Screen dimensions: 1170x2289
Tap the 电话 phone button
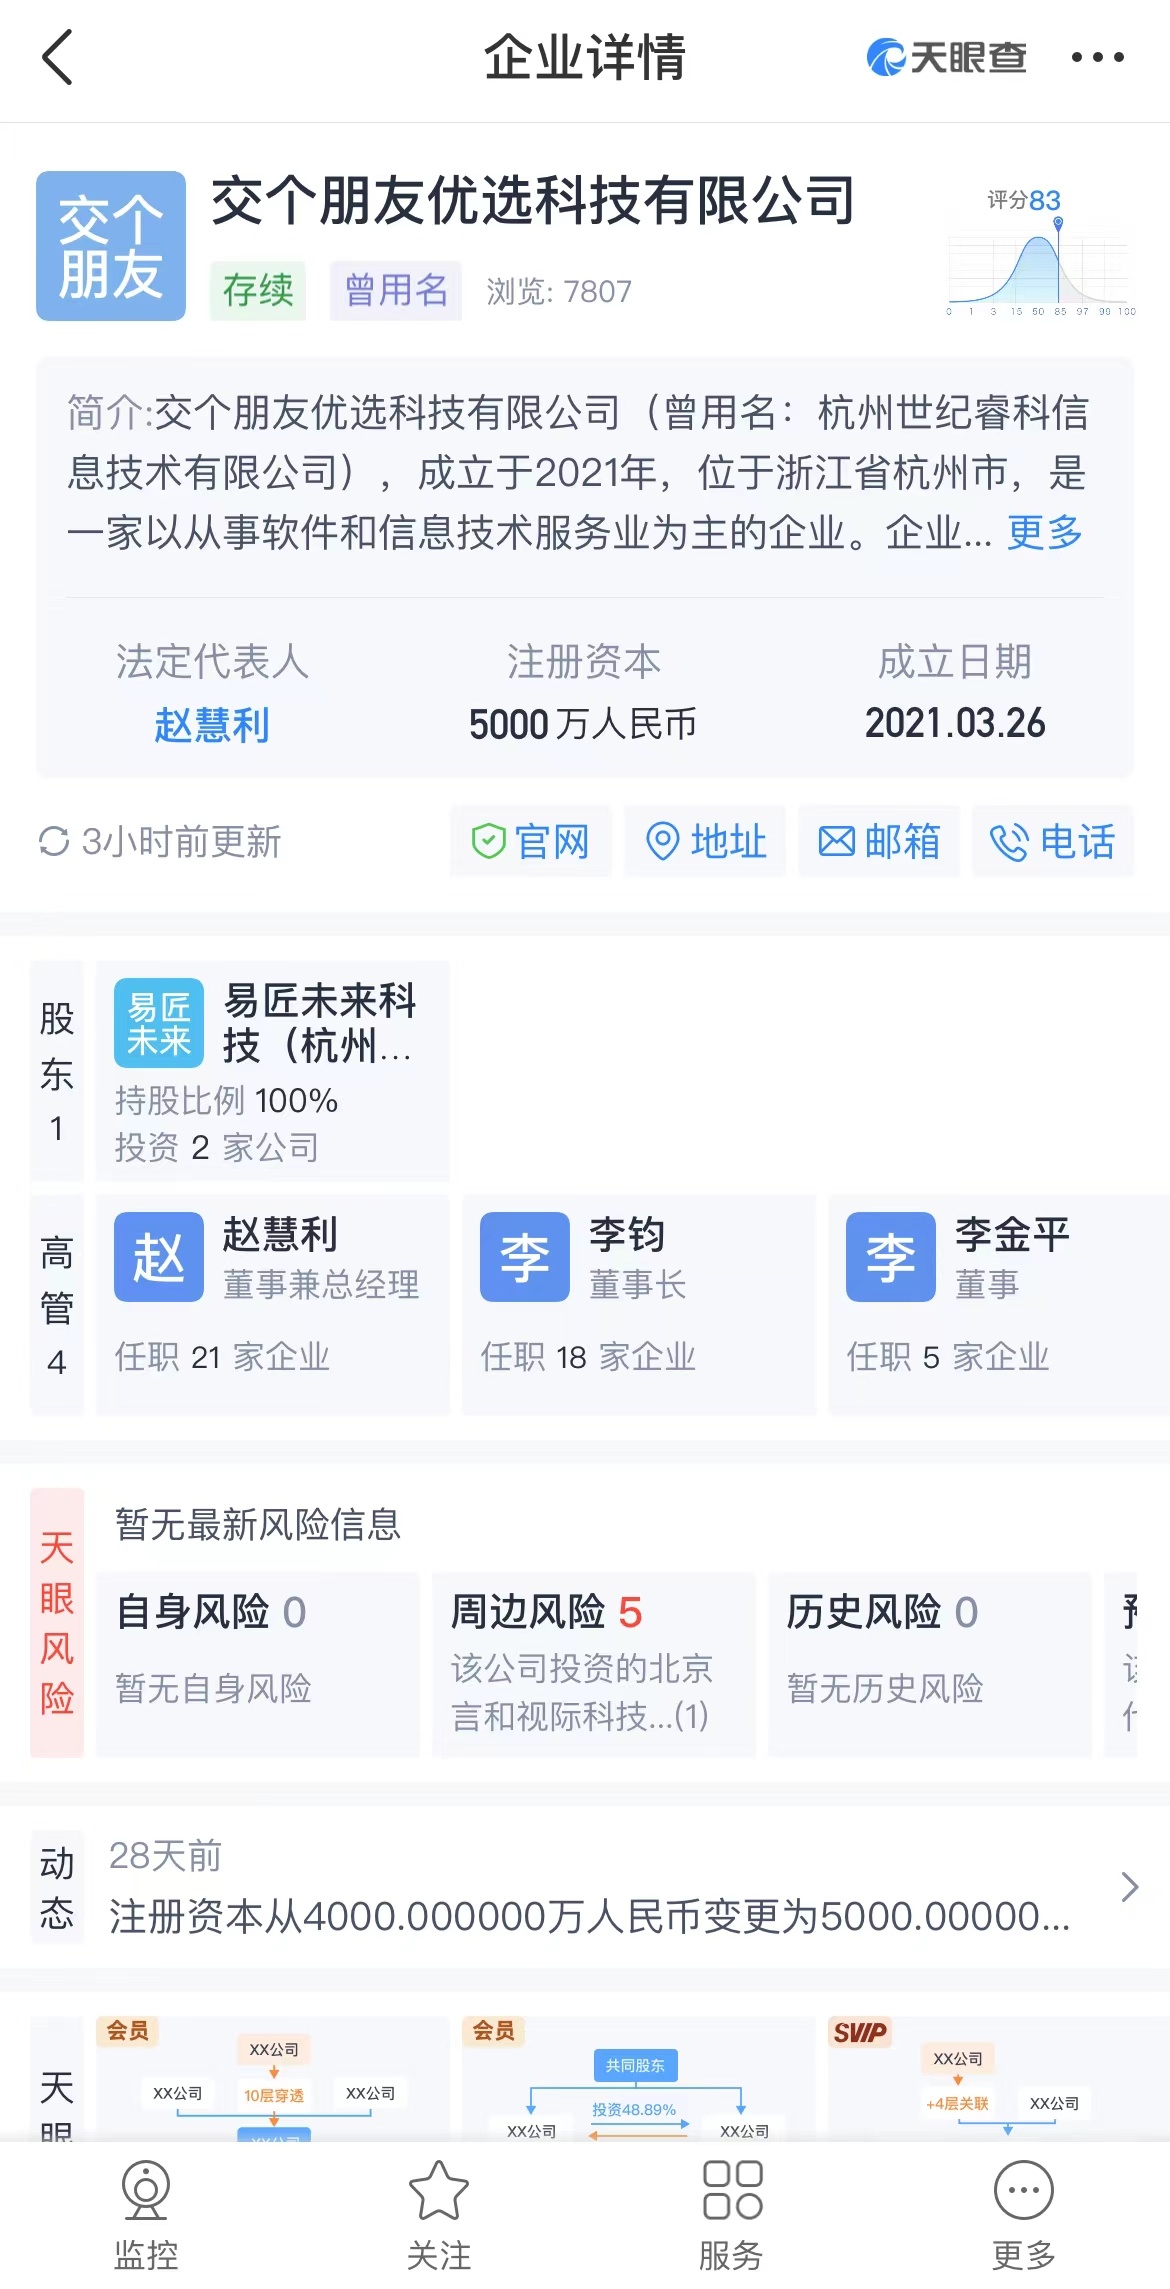[1053, 841]
